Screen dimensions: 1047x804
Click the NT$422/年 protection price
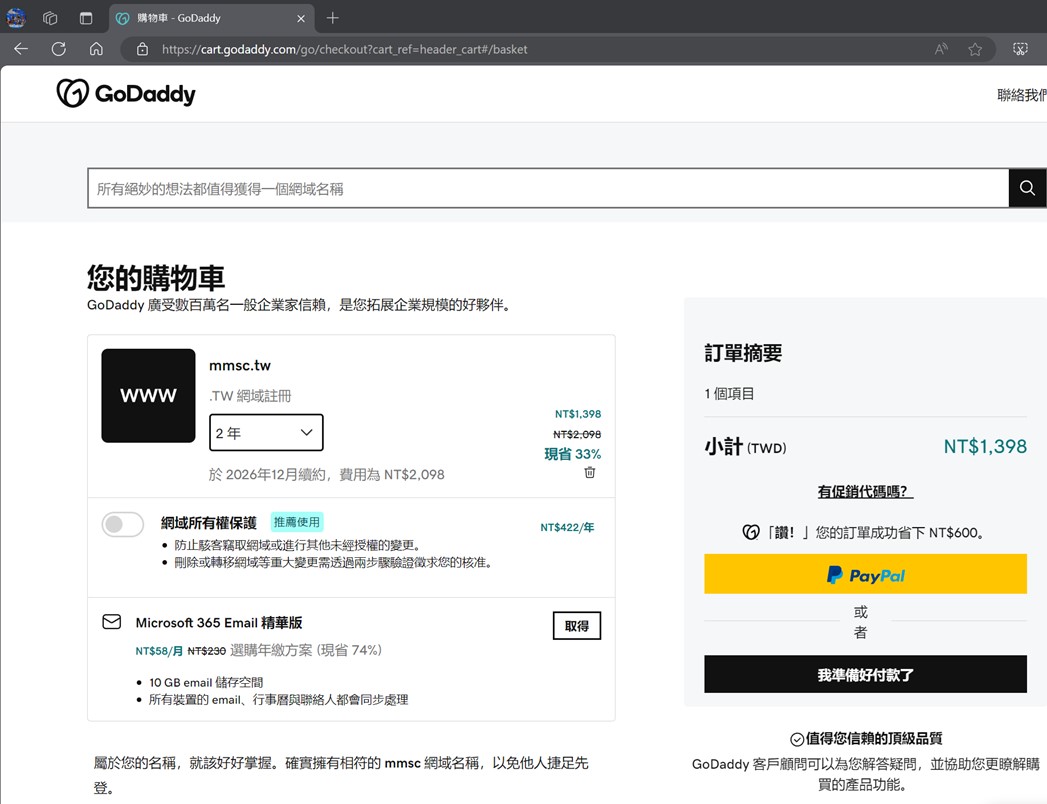pyautogui.click(x=567, y=528)
